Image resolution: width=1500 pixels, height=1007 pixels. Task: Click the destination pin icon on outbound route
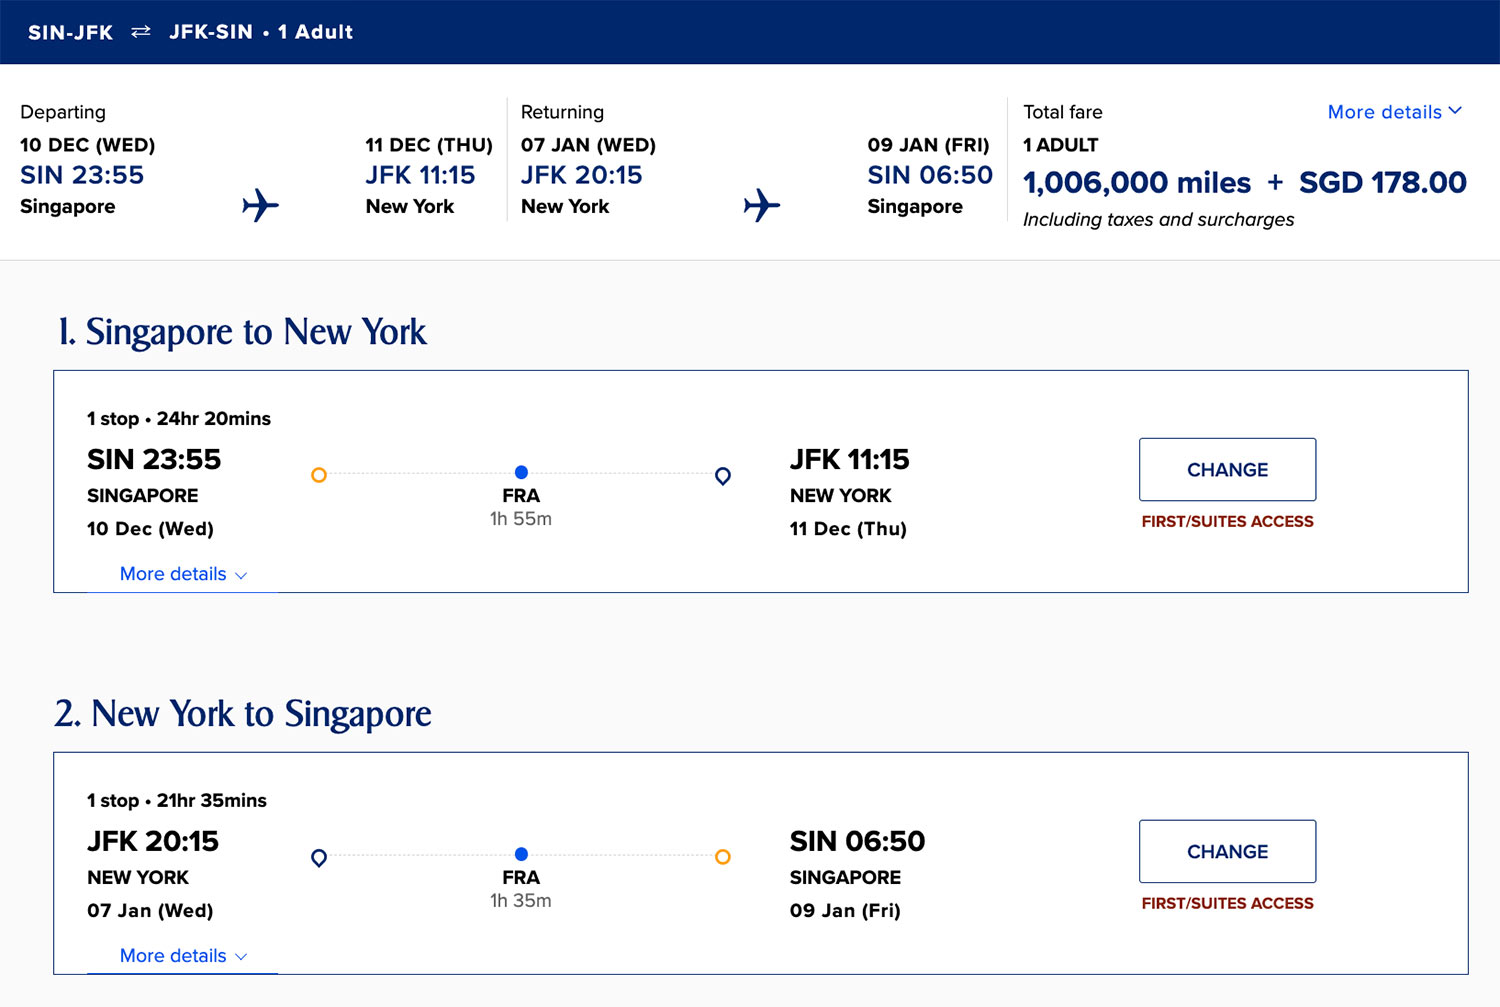tap(723, 476)
